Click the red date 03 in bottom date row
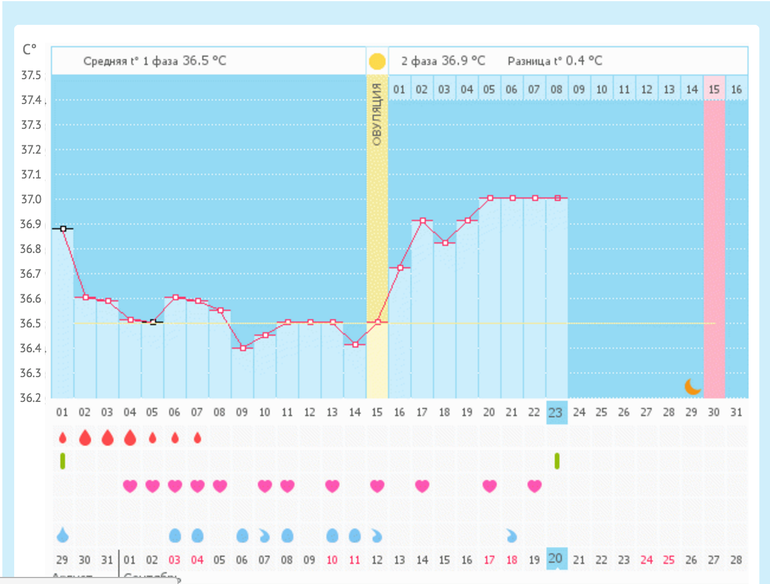Viewport: 770px width, 584px height. tap(174, 559)
